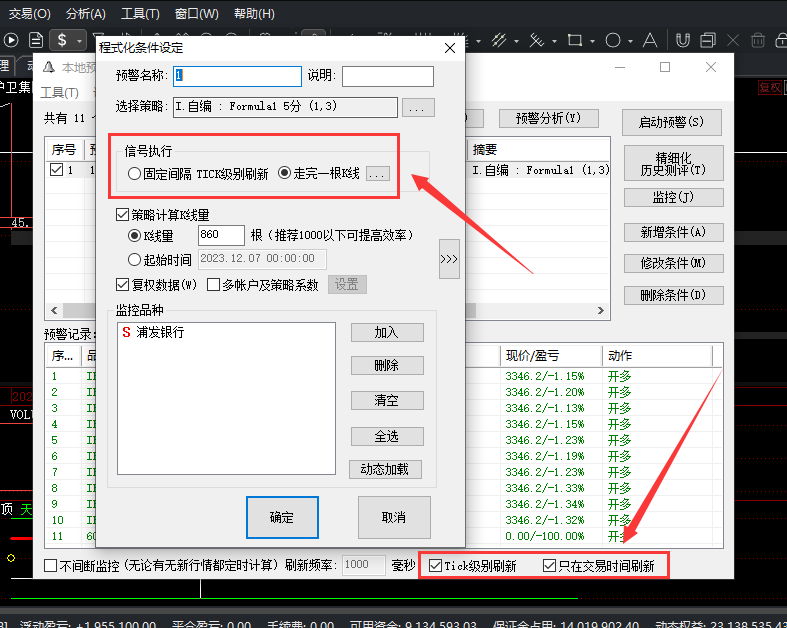787x628 pixels.
Task: Click the 全选 button
Action: [387, 436]
